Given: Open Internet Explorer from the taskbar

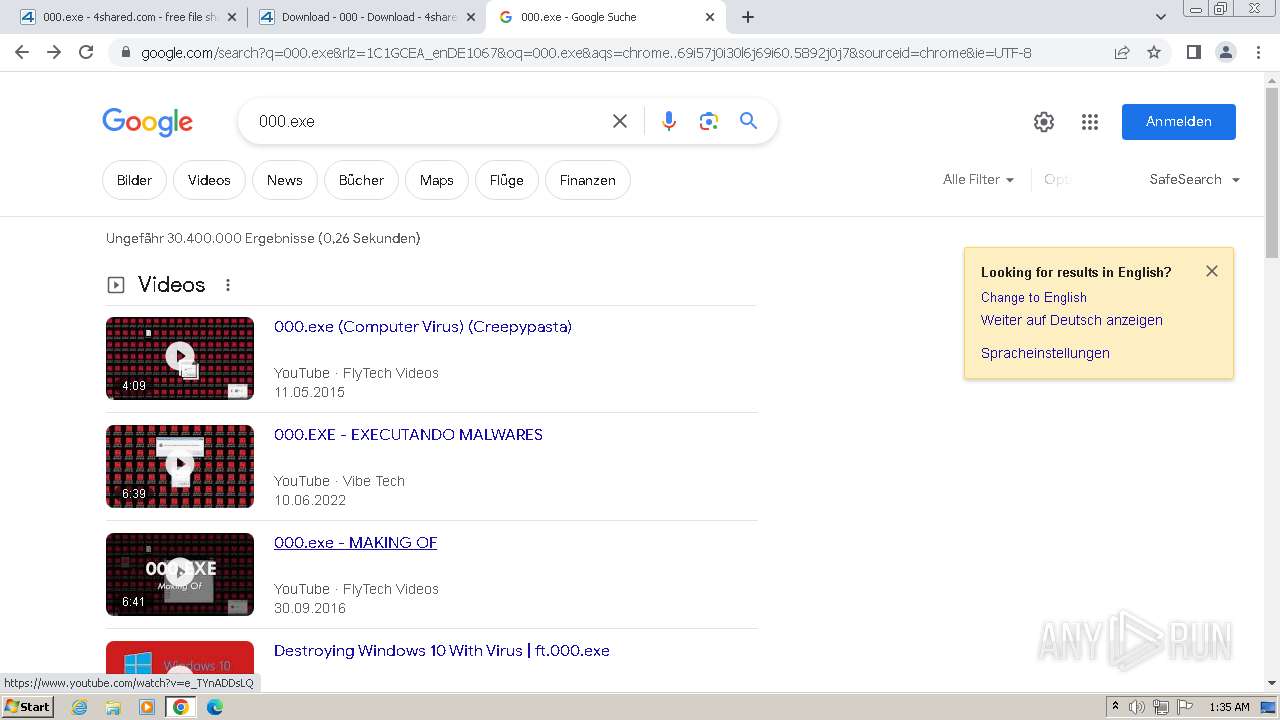Looking at the screenshot, I should click(80, 707).
